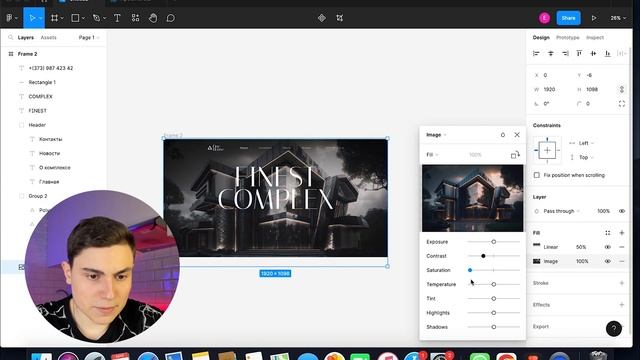640x360 pixels.
Task: Click image preview thumbnail in Image panel
Action: 472,198
